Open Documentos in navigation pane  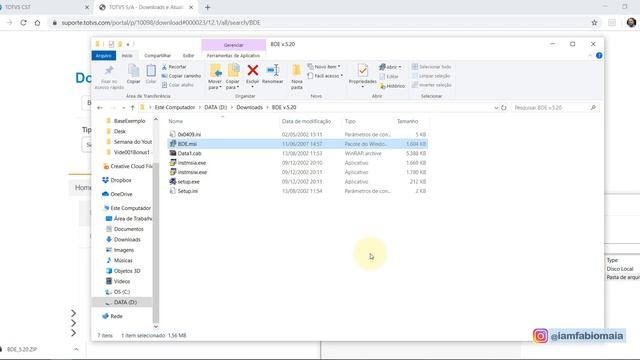pyautogui.click(x=129, y=229)
